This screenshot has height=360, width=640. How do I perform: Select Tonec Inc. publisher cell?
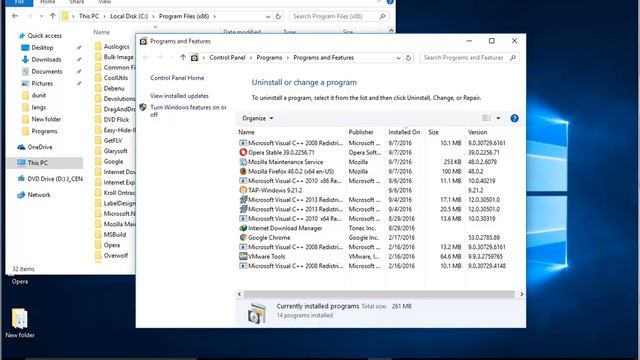click(362, 228)
